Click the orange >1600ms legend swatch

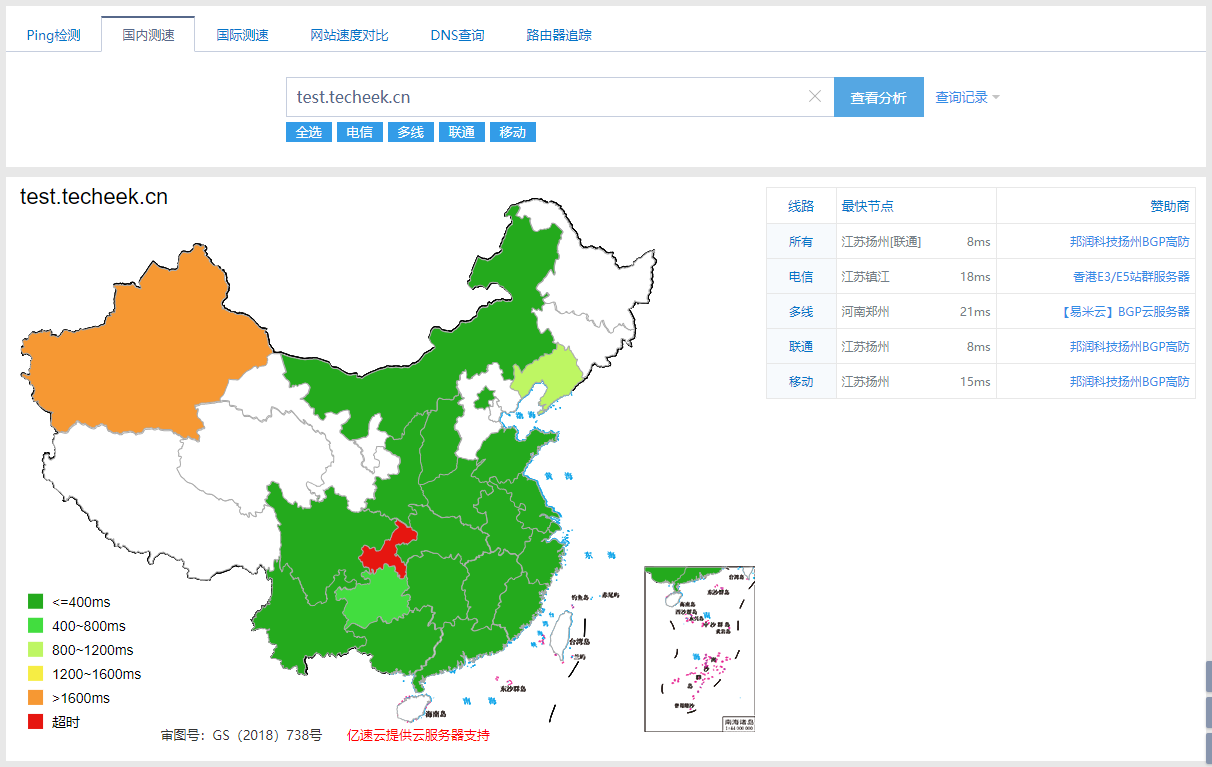pyautogui.click(x=35, y=698)
